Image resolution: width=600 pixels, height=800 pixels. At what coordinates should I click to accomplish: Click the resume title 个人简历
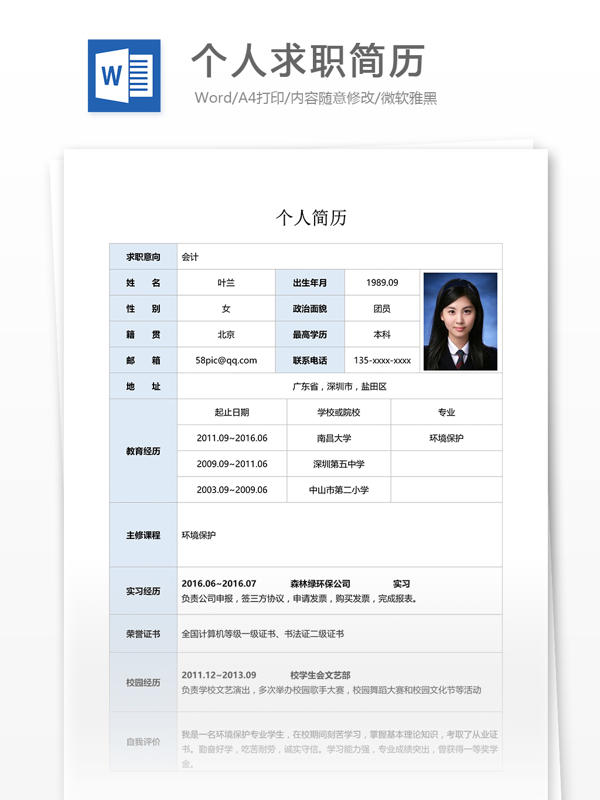311,218
